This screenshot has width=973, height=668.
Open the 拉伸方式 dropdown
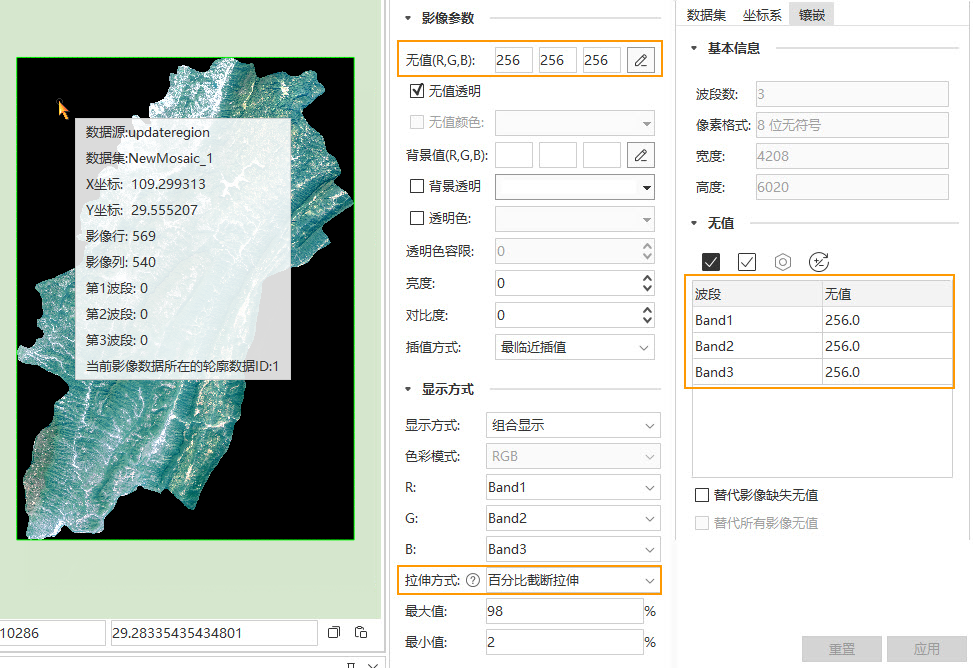point(572,580)
